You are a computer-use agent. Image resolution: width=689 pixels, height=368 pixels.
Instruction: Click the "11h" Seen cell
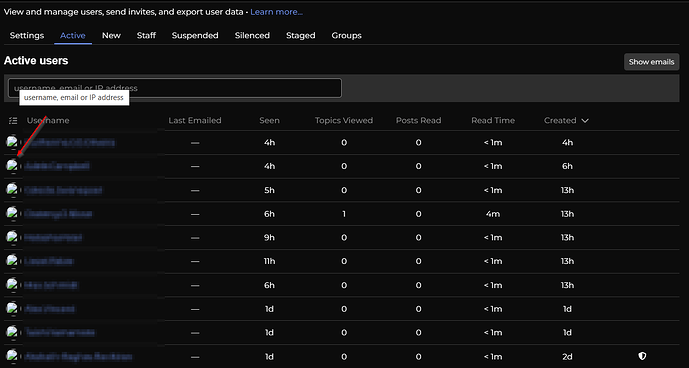(269, 261)
